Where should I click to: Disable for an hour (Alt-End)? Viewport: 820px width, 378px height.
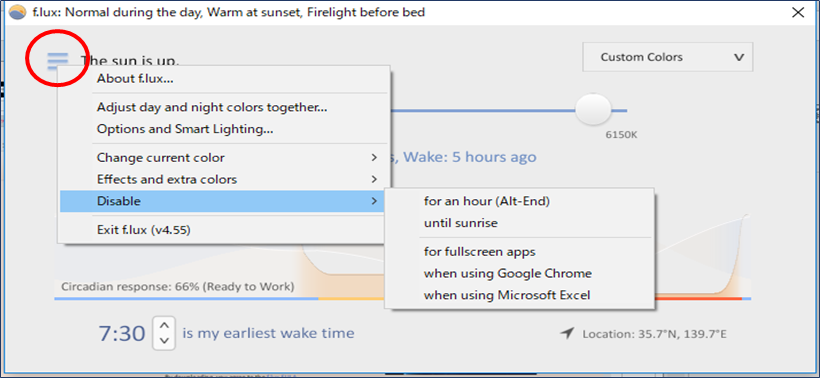(x=519, y=201)
